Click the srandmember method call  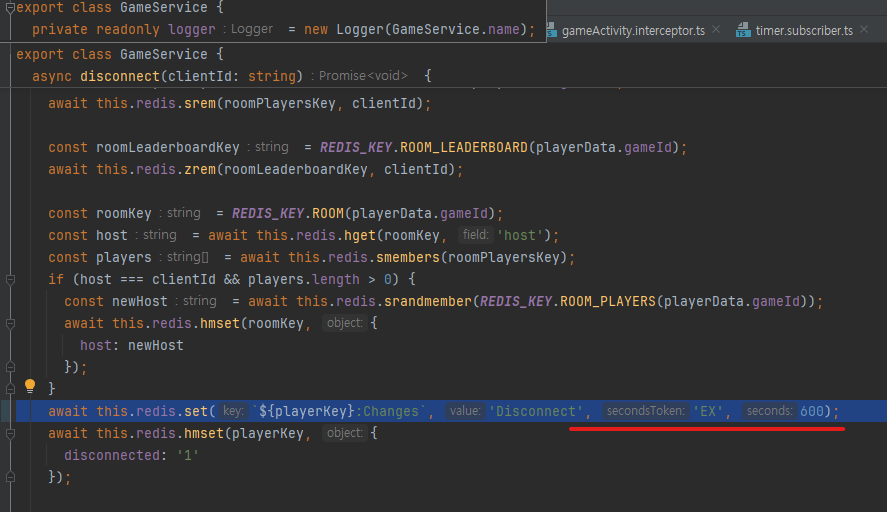(428, 302)
